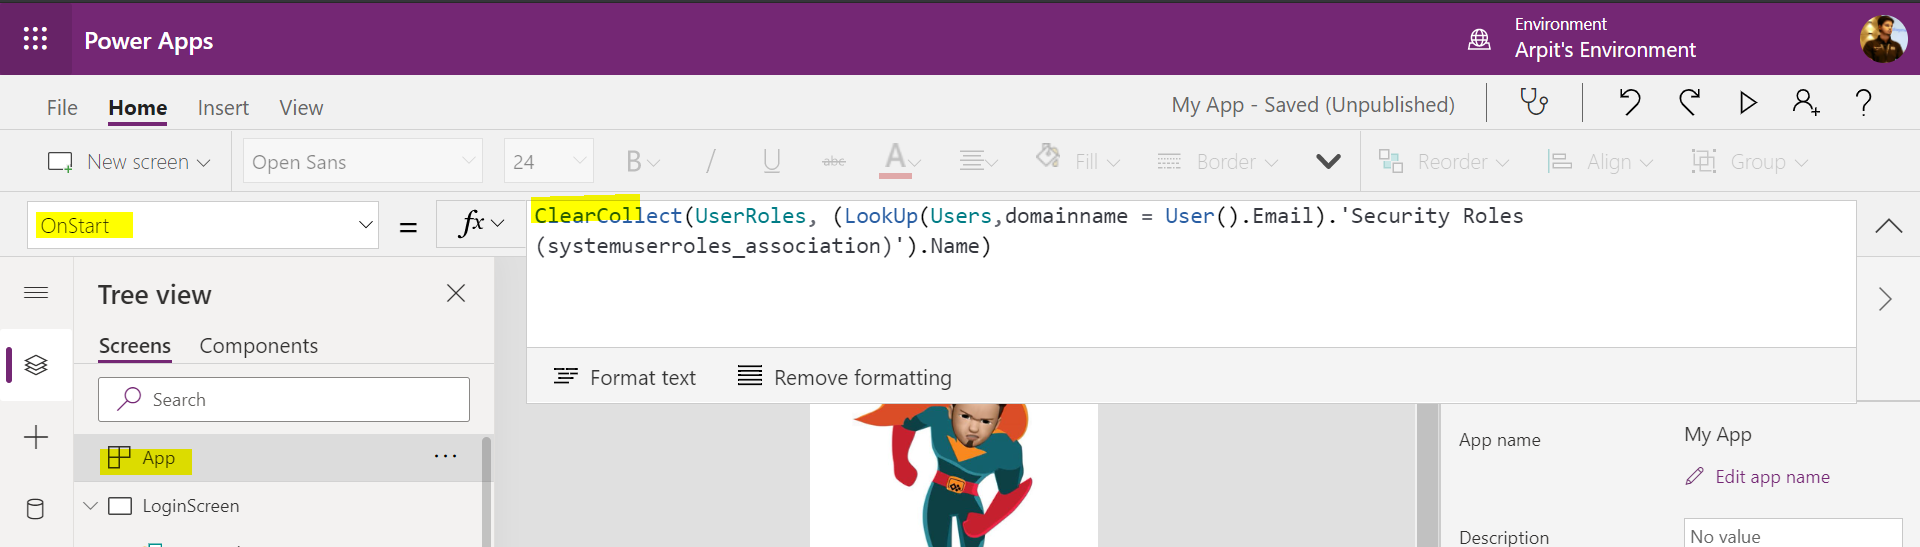The height and width of the screenshot is (547, 1920).
Task: Apply underline formatting
Action: pos(771,161)
